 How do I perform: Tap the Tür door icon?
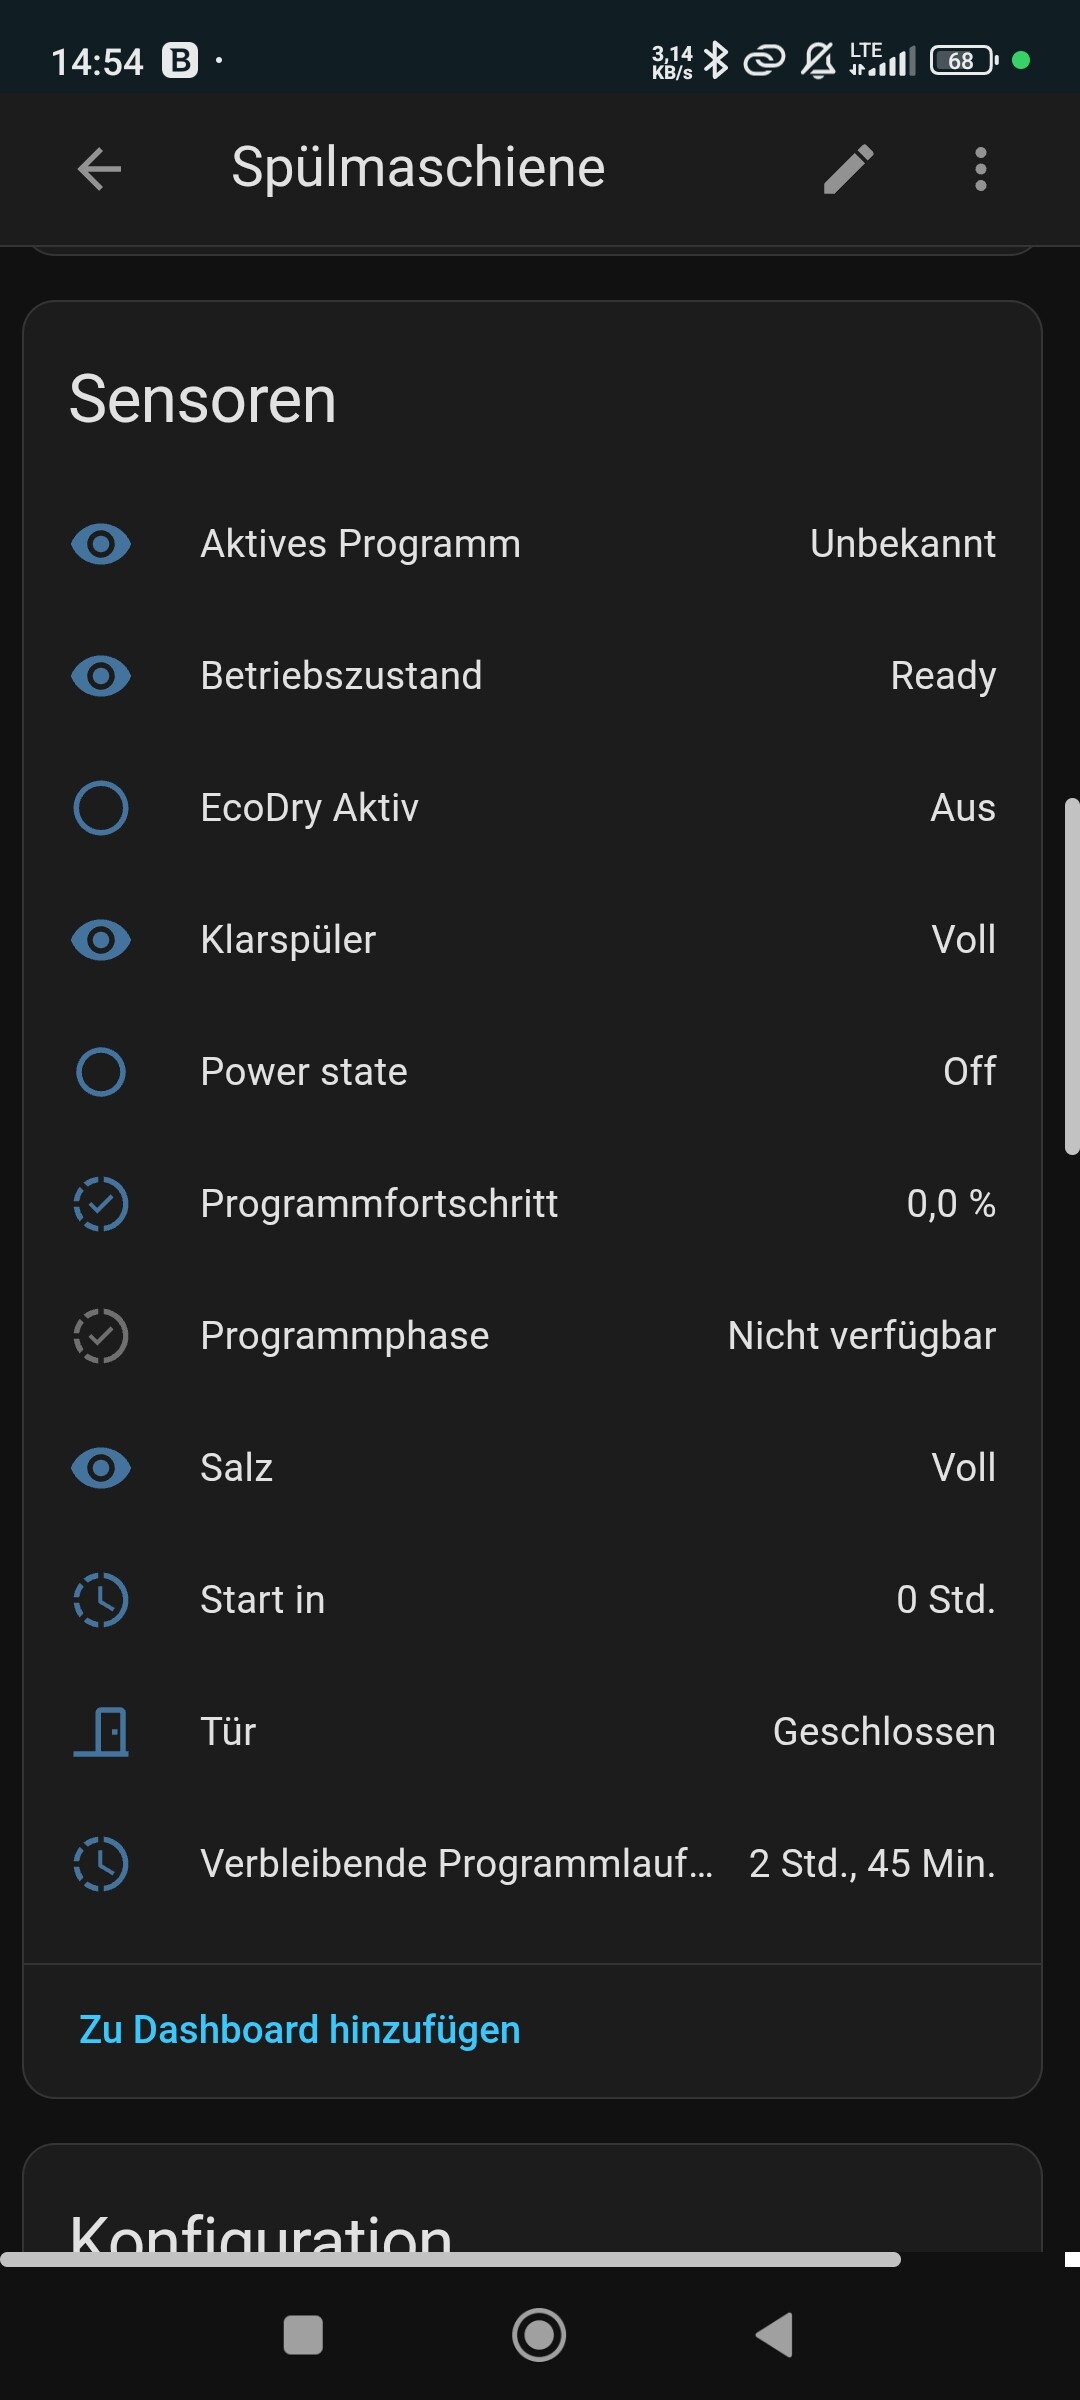(x=101, y=1731)
